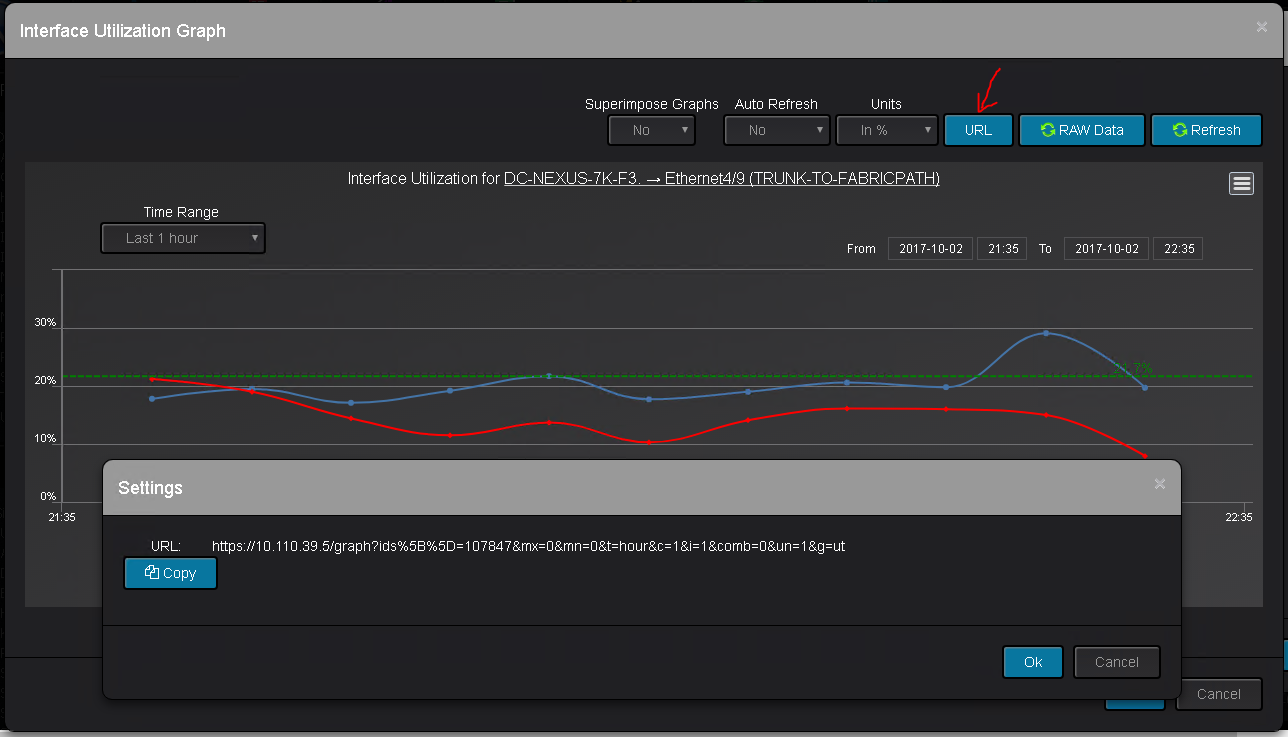Click the 20% y-axis label
The image size is (1288, 737).
point(46,381)
